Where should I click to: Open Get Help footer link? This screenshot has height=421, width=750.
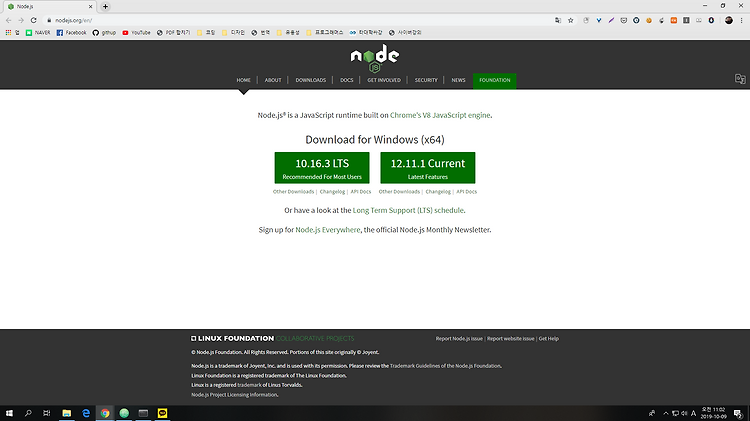(549, 339)
